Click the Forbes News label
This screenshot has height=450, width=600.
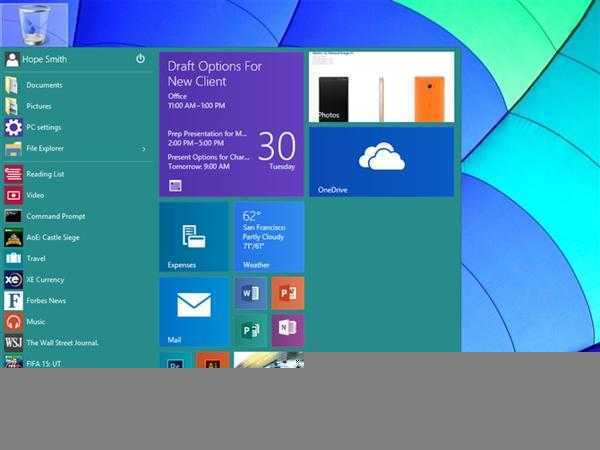[46, 301]
